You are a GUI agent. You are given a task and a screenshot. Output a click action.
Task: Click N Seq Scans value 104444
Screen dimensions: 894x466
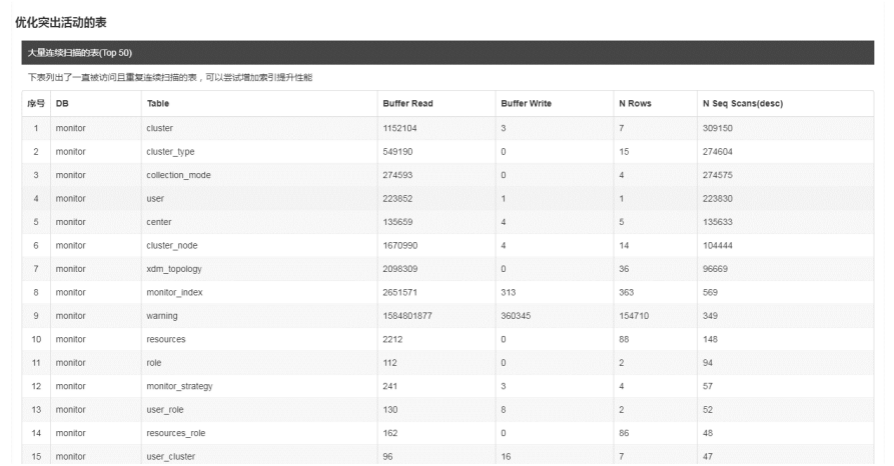coord(717,245)
